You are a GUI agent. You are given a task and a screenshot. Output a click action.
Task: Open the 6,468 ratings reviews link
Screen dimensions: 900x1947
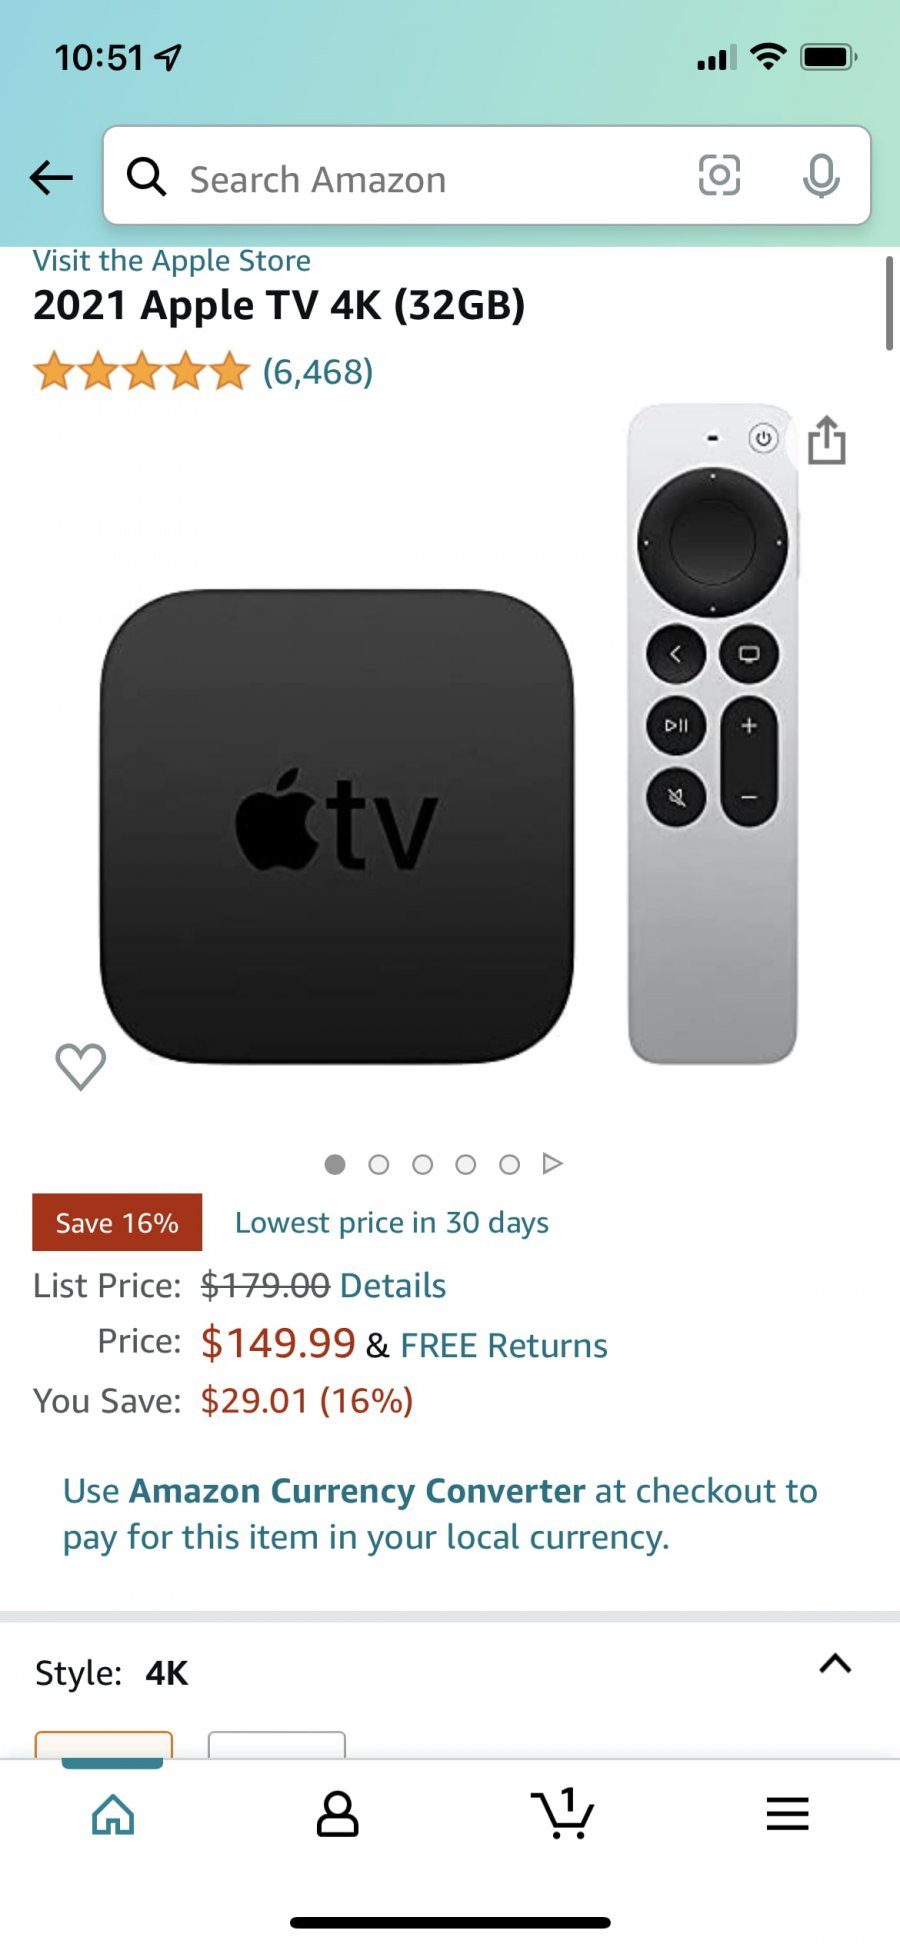318,372
